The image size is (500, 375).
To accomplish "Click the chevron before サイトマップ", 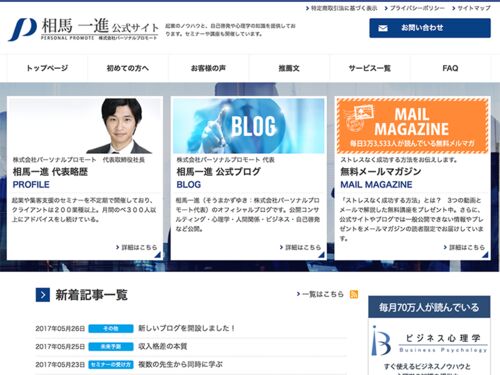I will tap(453, 8).
